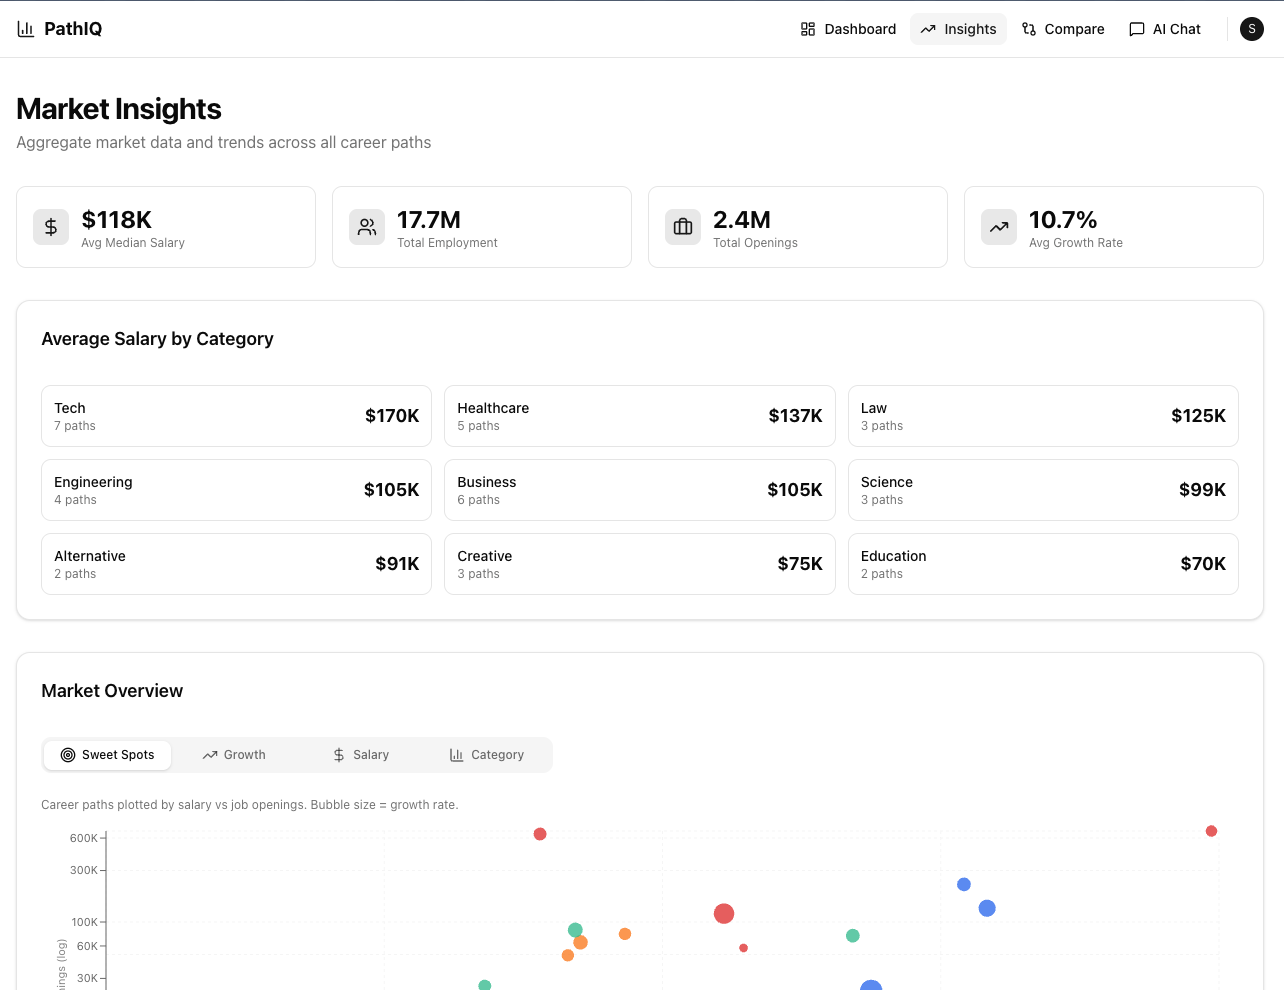
Task: Click the target icon on Sweet Spots tab
Action: 68,755
